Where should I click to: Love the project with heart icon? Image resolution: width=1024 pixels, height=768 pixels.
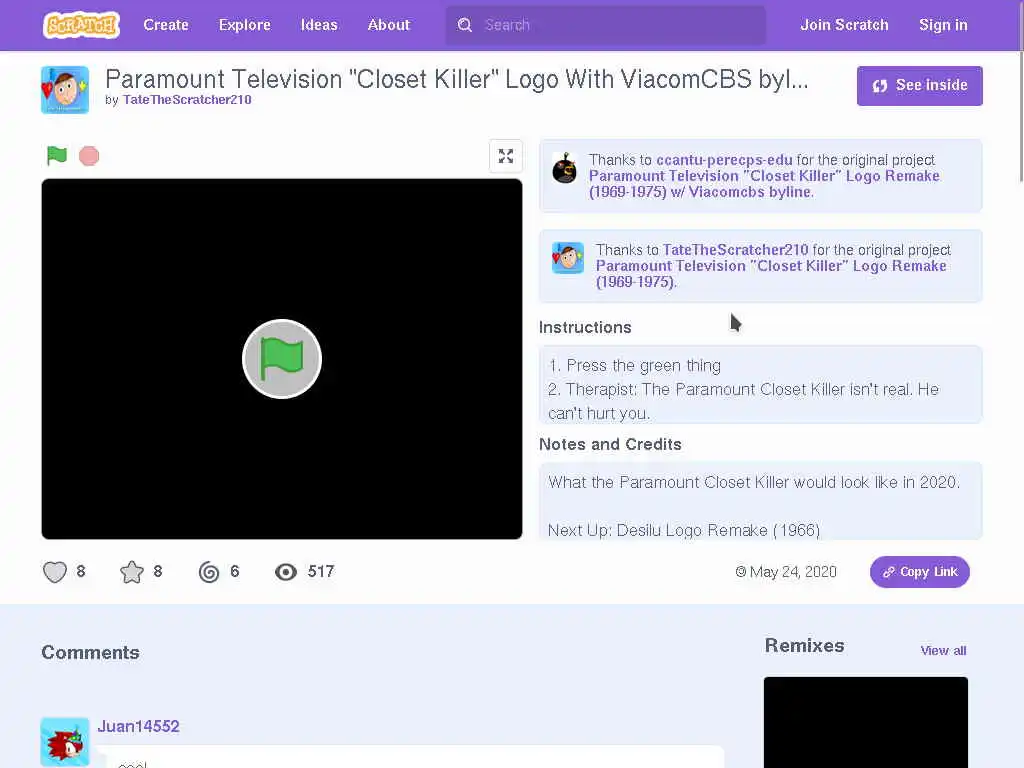55,572
